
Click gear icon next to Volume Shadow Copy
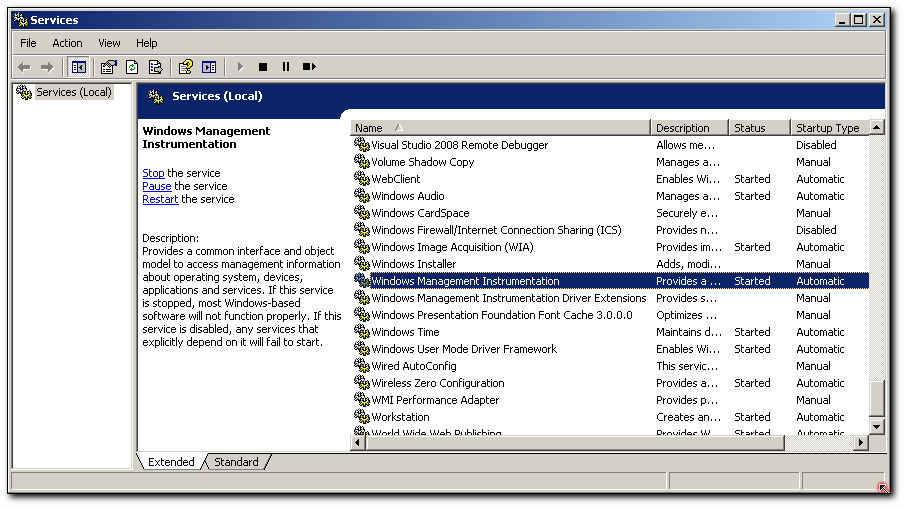pos(361,161)
